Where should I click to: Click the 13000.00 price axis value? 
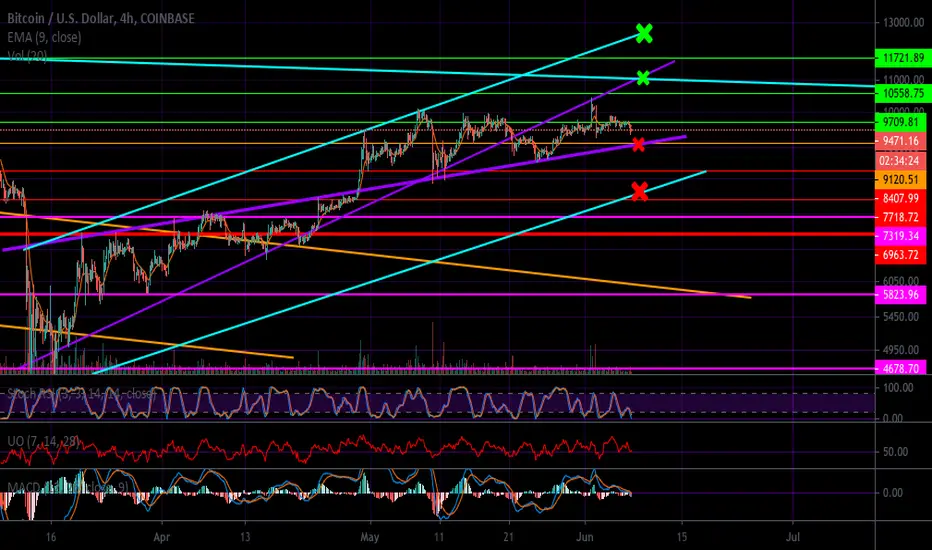[x=903, y=23]
